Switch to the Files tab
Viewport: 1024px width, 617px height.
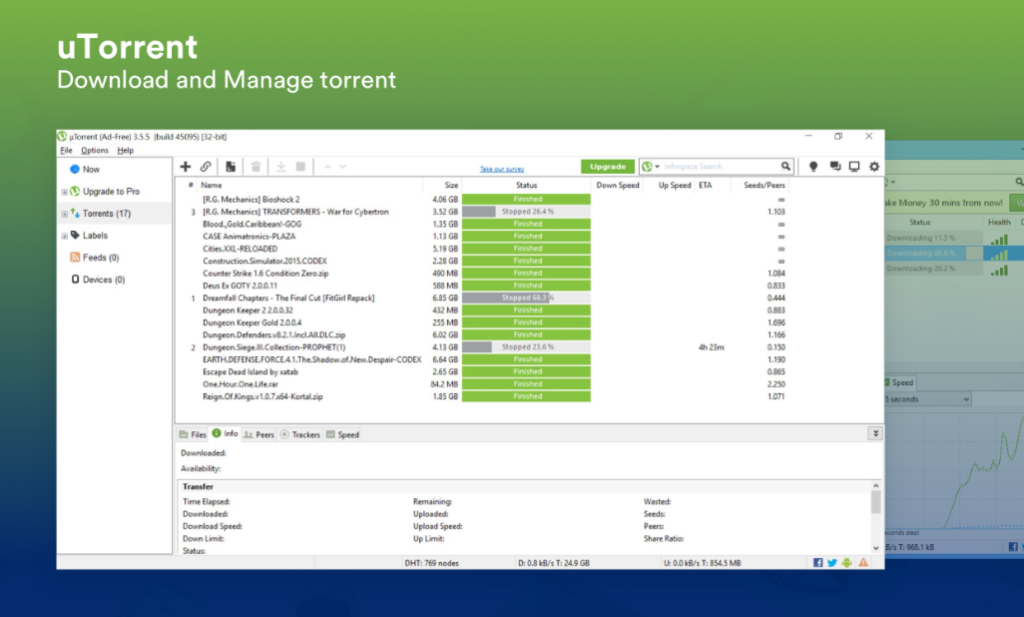pos(193,434)
